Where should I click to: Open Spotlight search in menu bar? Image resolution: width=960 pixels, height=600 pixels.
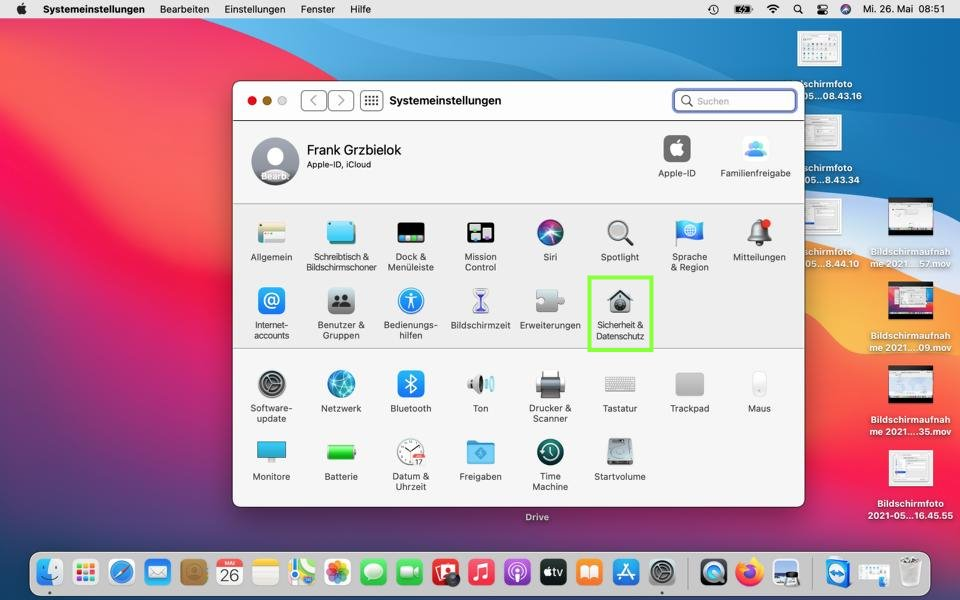click(x=798, y=9)
